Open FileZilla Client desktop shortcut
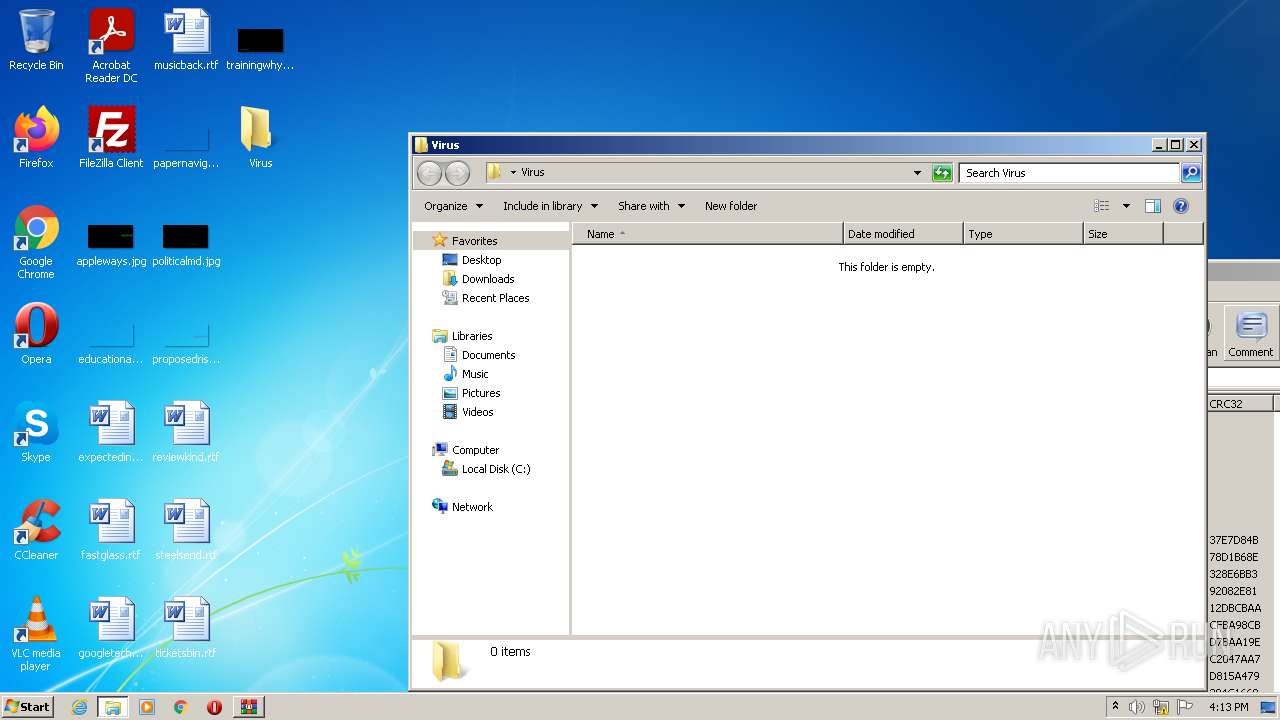Screen dimensions: 1280x720 coord(111,138)
